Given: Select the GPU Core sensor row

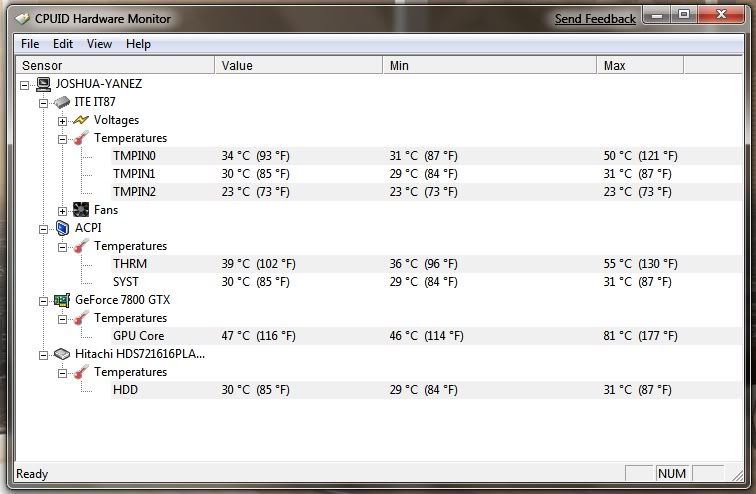Looking at the screenshot, I should click(426, 335).
